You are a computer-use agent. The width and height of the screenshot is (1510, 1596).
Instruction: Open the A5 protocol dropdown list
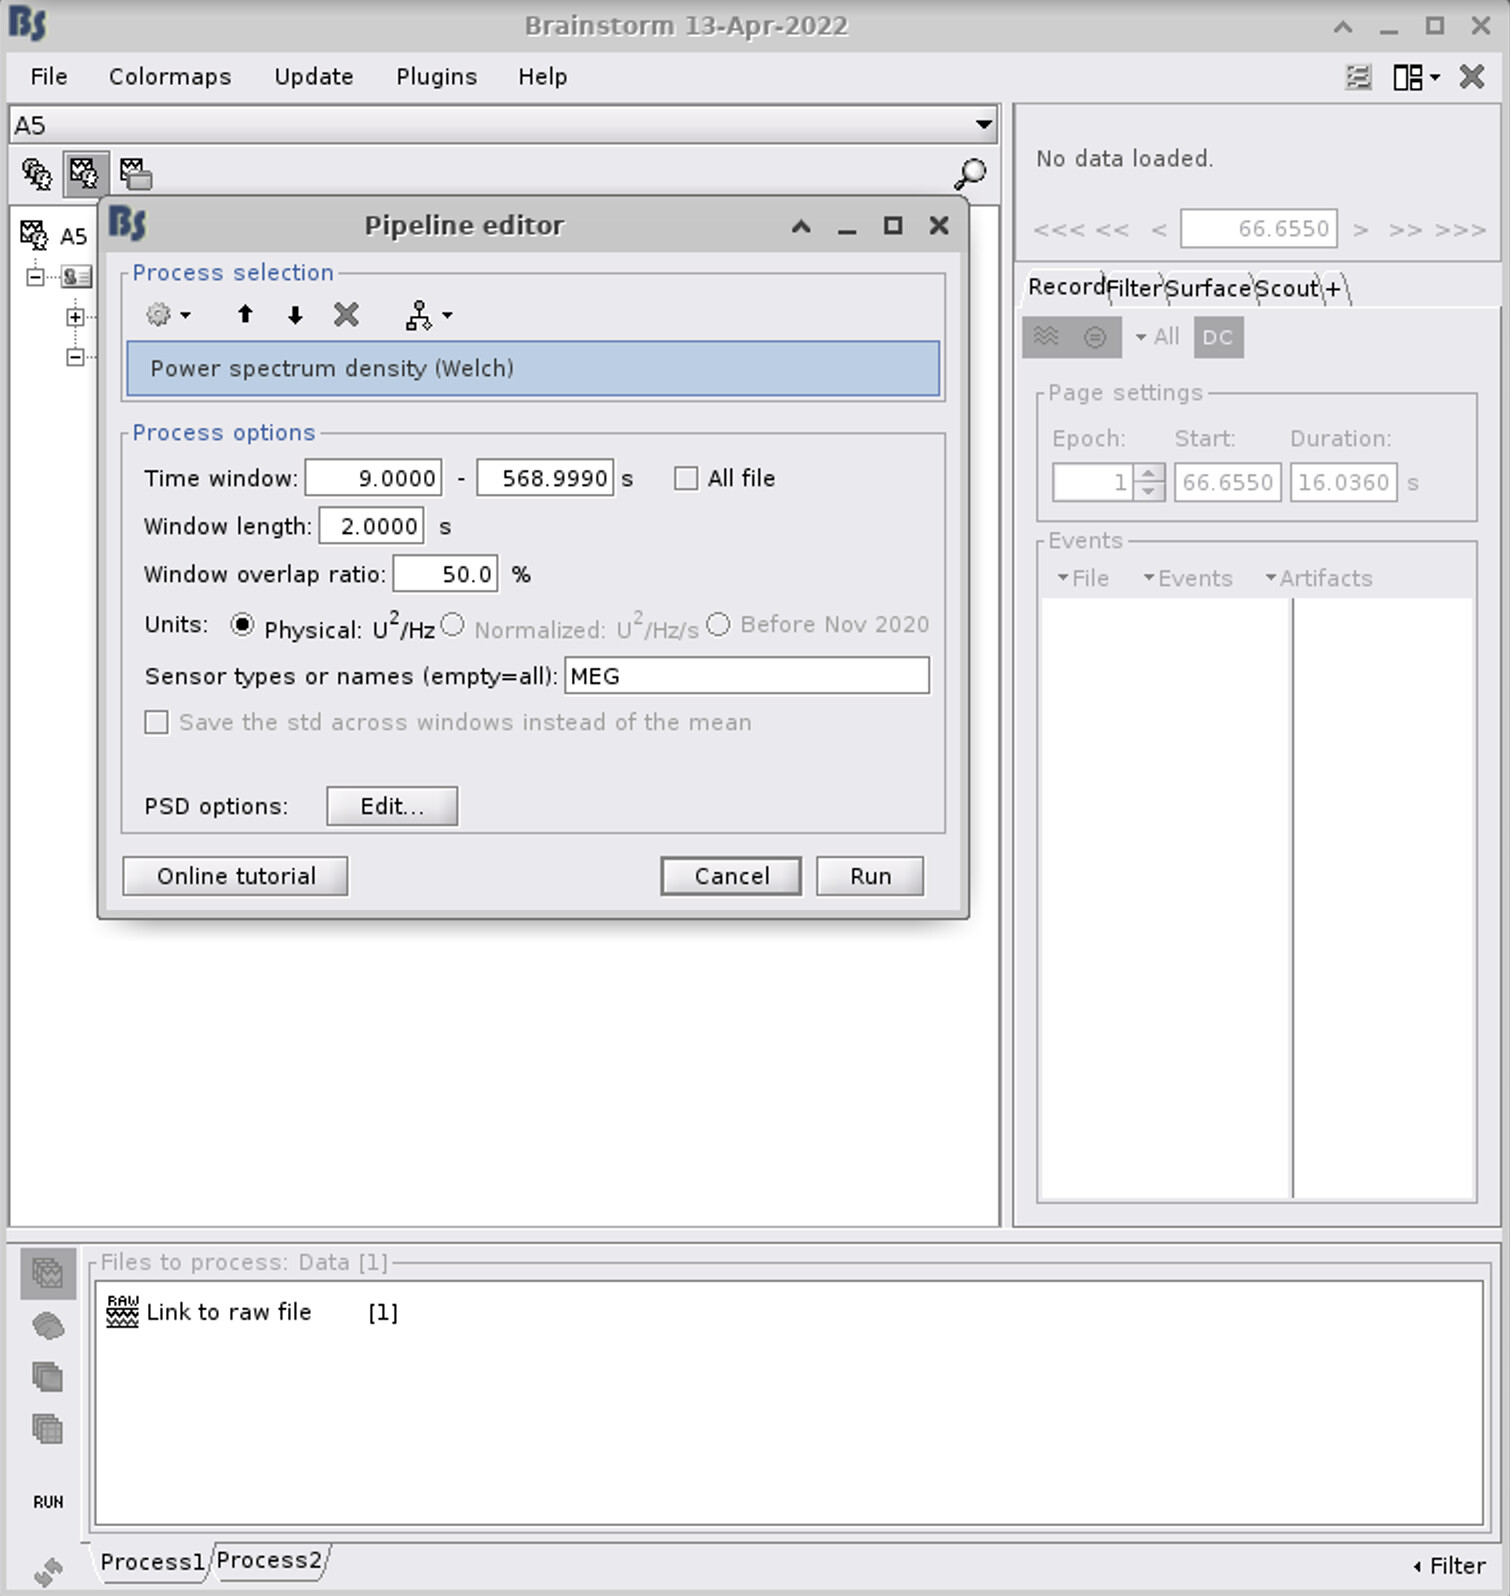pos(984,125)
